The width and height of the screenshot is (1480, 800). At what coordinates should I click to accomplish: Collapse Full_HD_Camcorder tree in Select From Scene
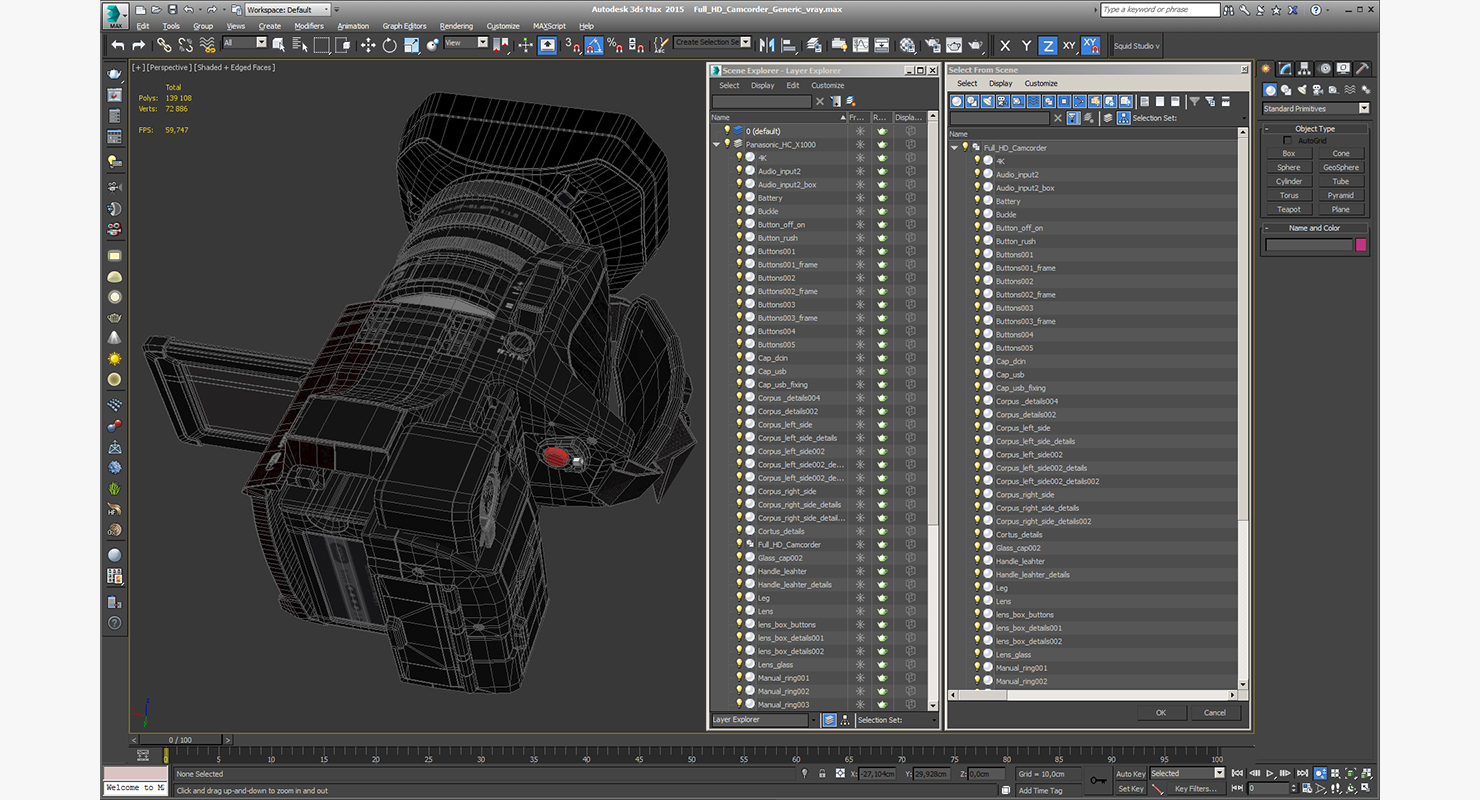tap(954, 148)
